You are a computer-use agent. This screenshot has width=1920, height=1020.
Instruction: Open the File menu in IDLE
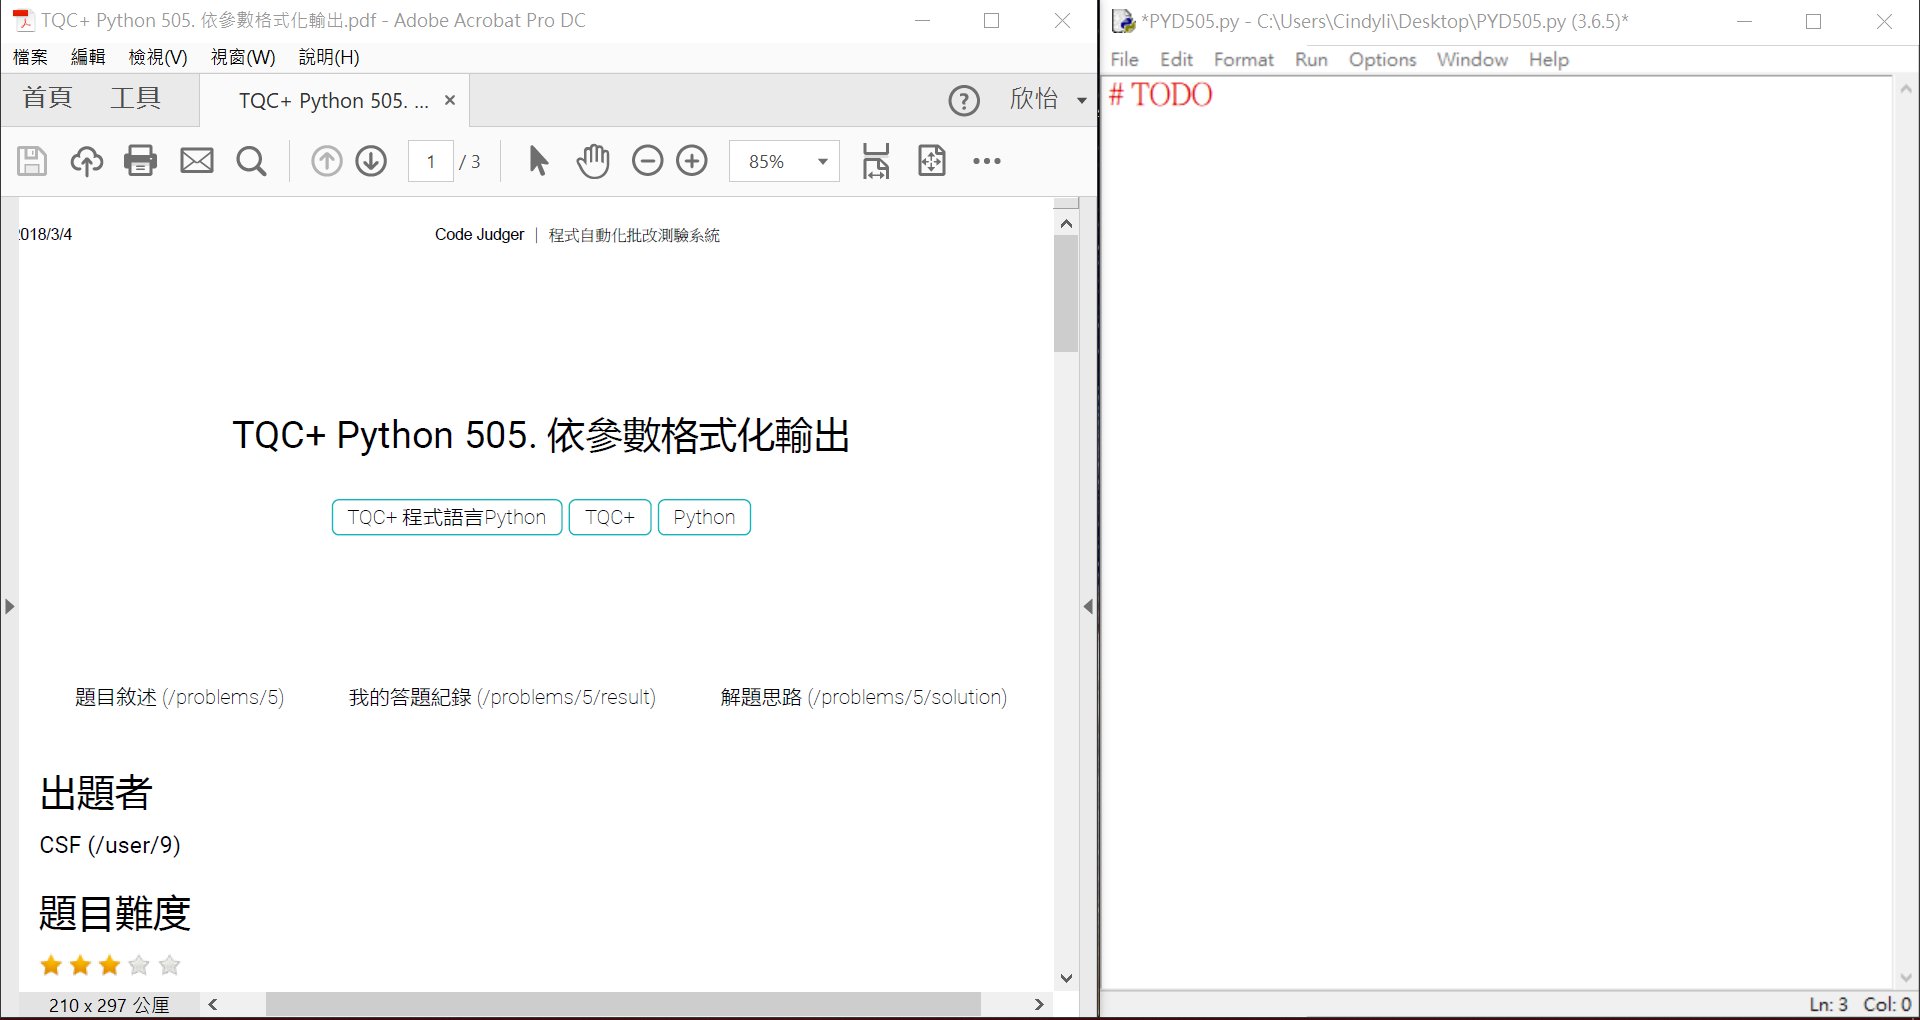(x=1124, y=60)
